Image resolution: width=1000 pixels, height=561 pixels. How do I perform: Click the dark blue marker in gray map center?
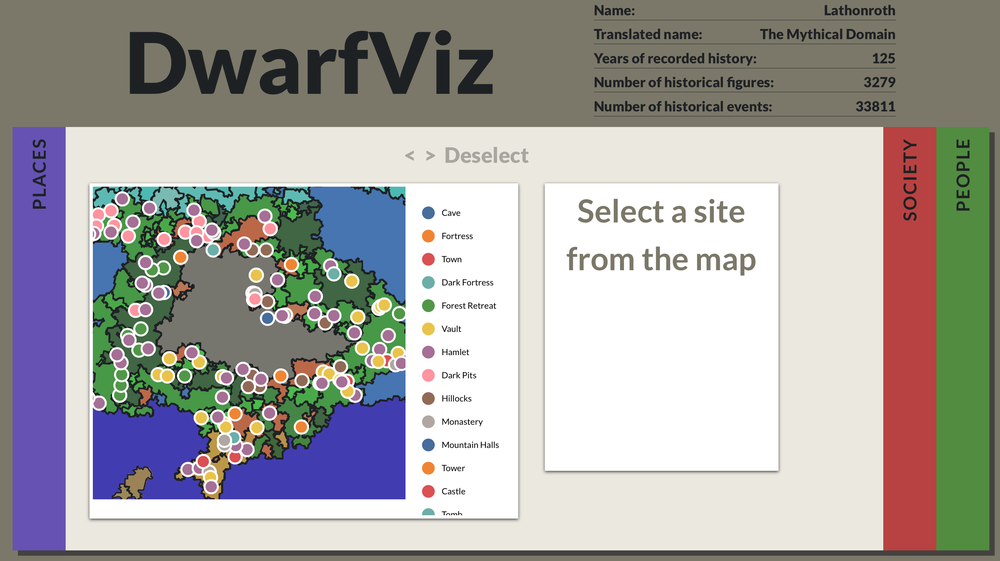[267, 318]
